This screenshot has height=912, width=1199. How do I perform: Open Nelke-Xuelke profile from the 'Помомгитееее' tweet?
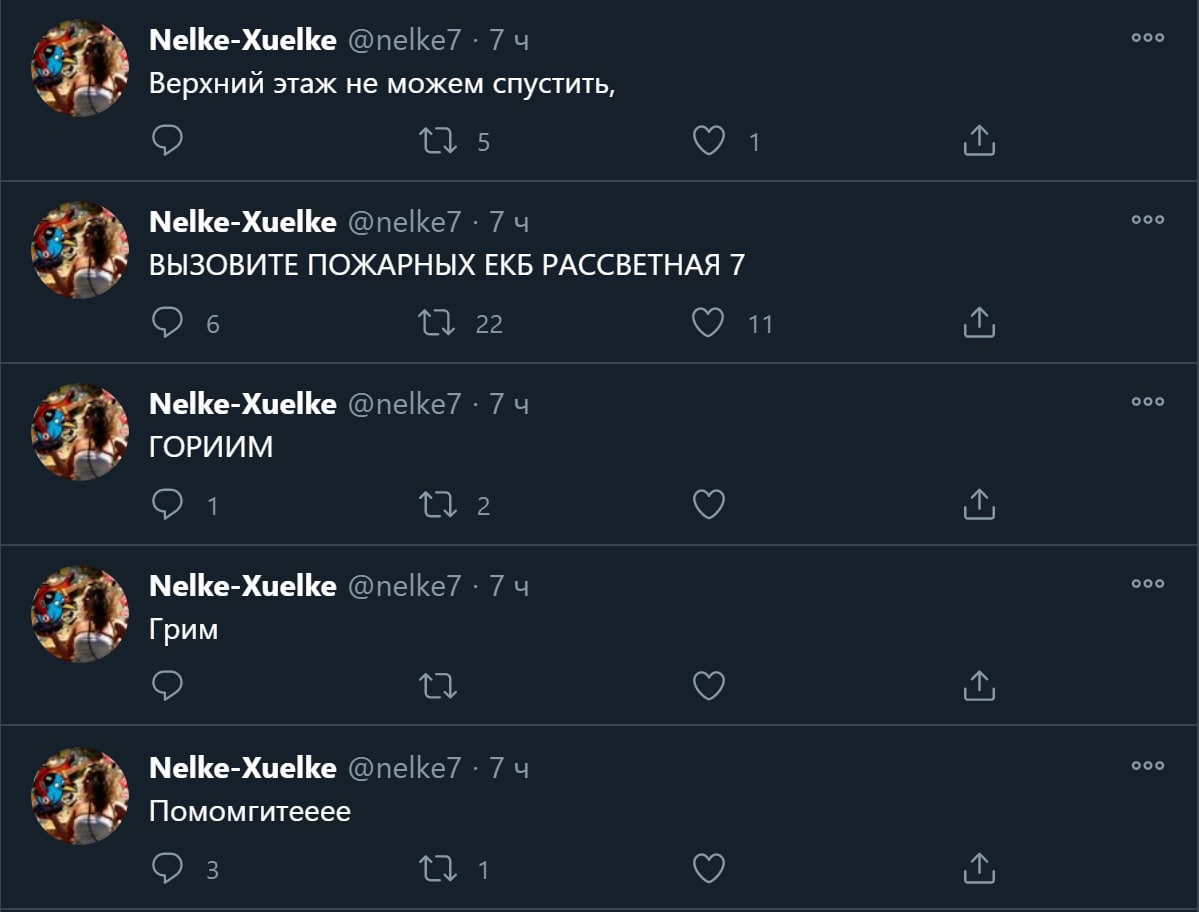click(x=242, y=768)
